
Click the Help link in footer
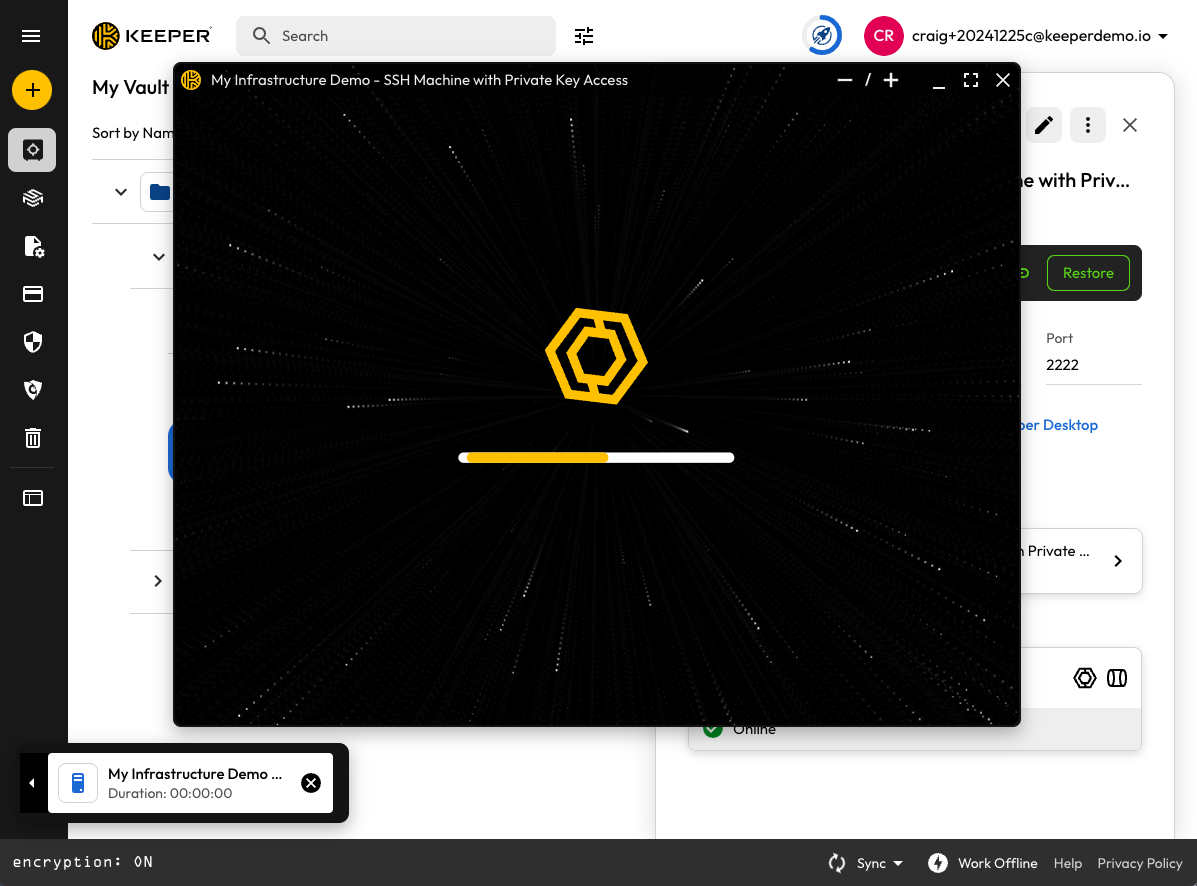[1067, 863]
